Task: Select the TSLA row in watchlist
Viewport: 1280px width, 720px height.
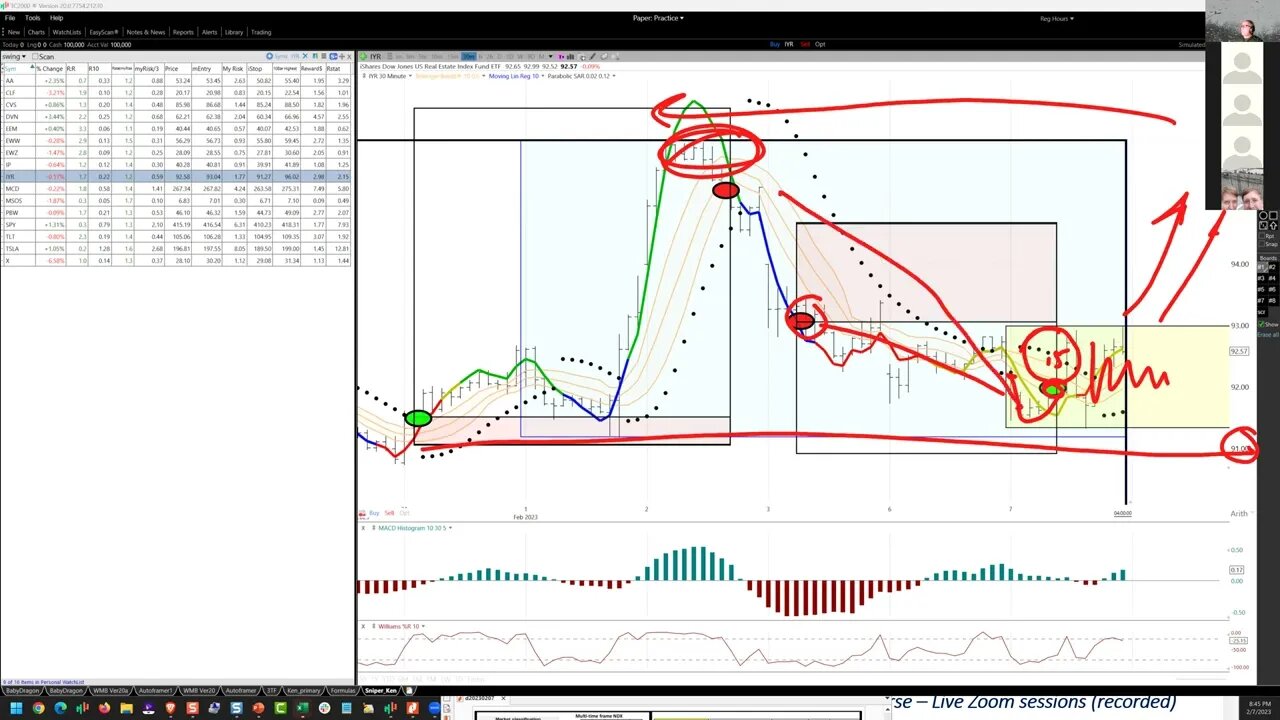Action: [x=176, y=248]
